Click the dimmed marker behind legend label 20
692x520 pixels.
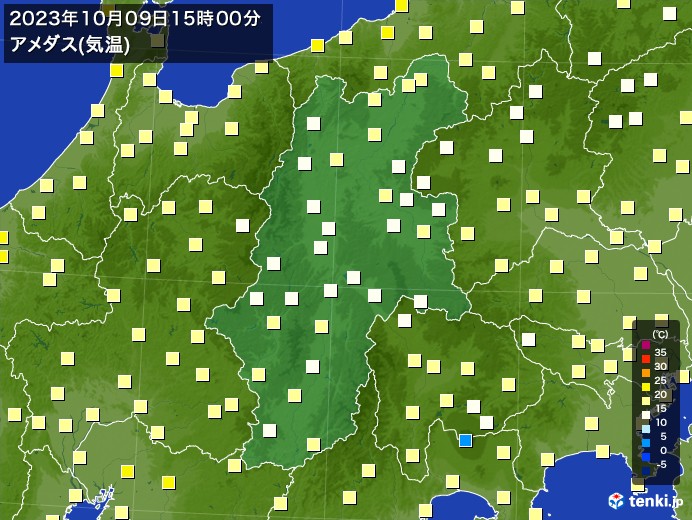(666, 396)
